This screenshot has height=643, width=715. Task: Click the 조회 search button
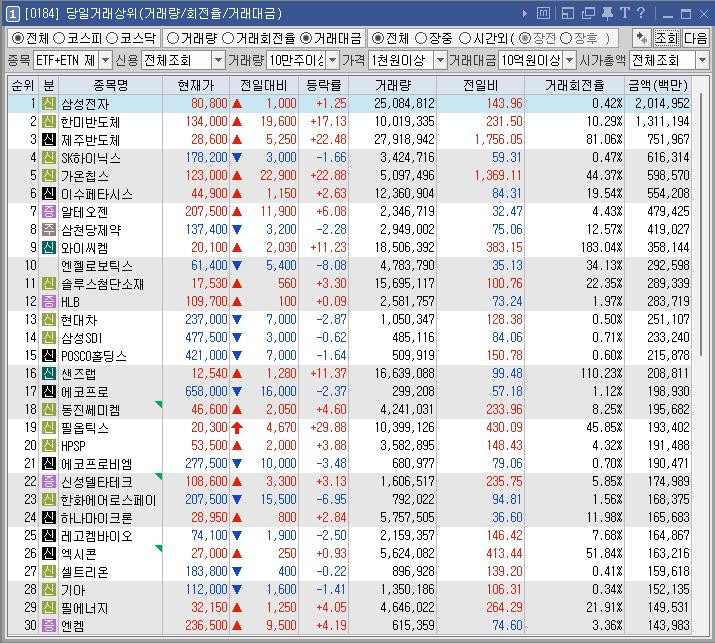(667, 38)
